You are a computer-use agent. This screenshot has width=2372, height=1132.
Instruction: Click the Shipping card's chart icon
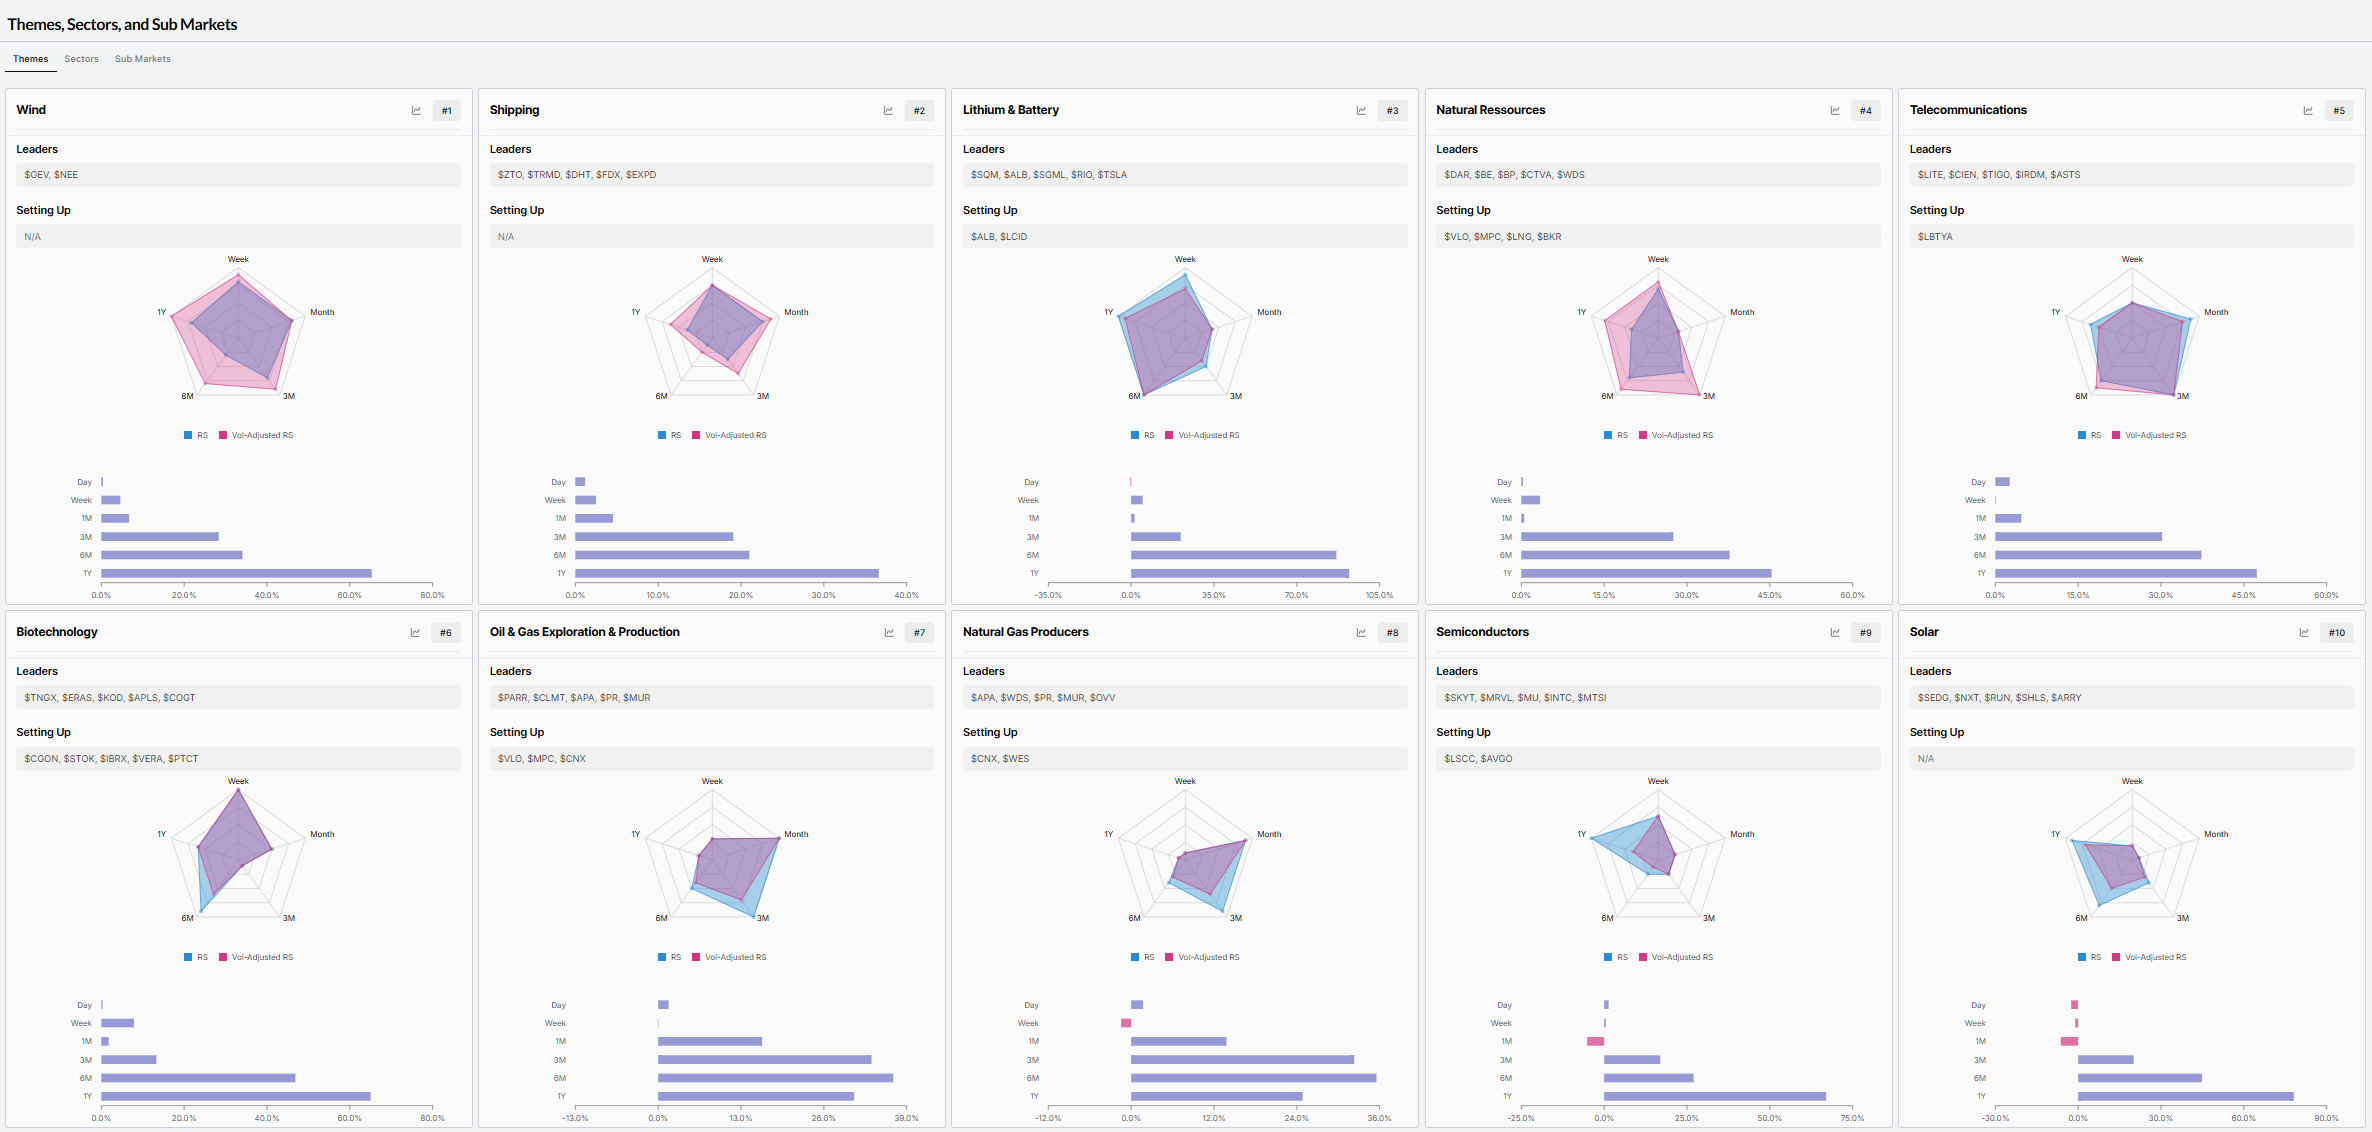(888, 111)
